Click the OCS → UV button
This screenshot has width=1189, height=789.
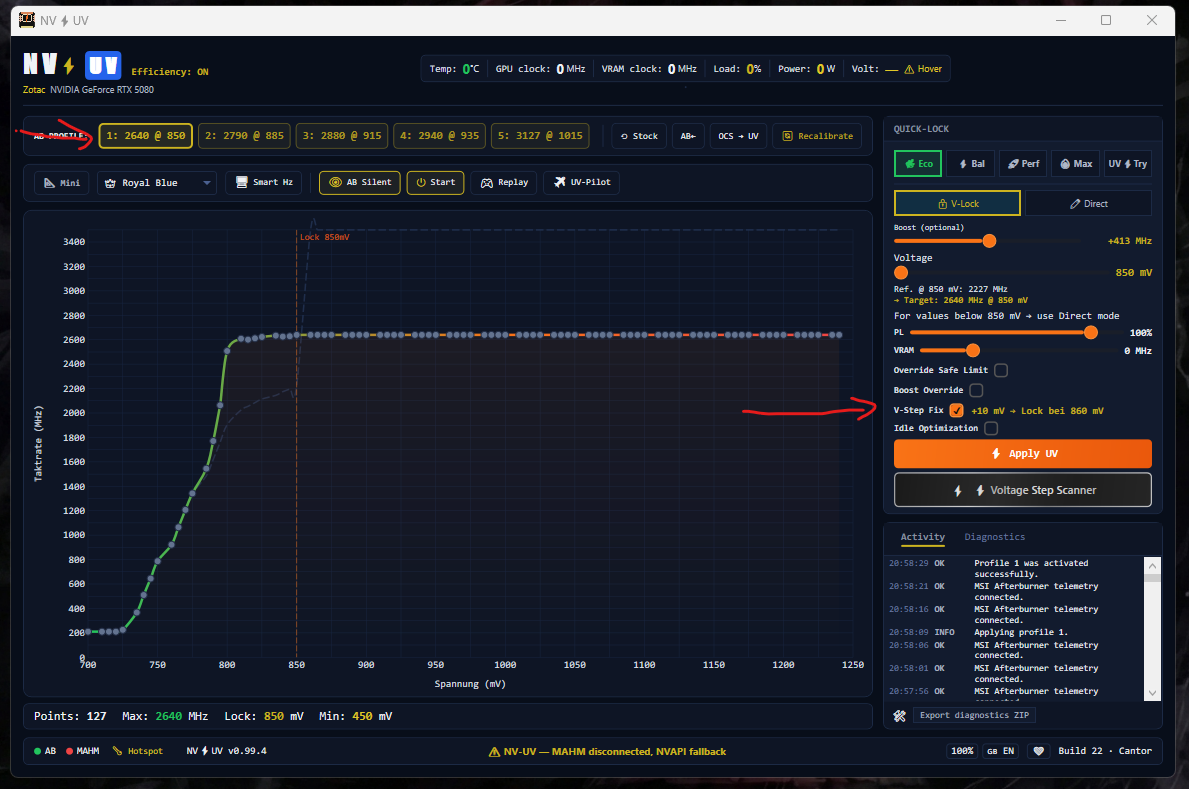739,136
